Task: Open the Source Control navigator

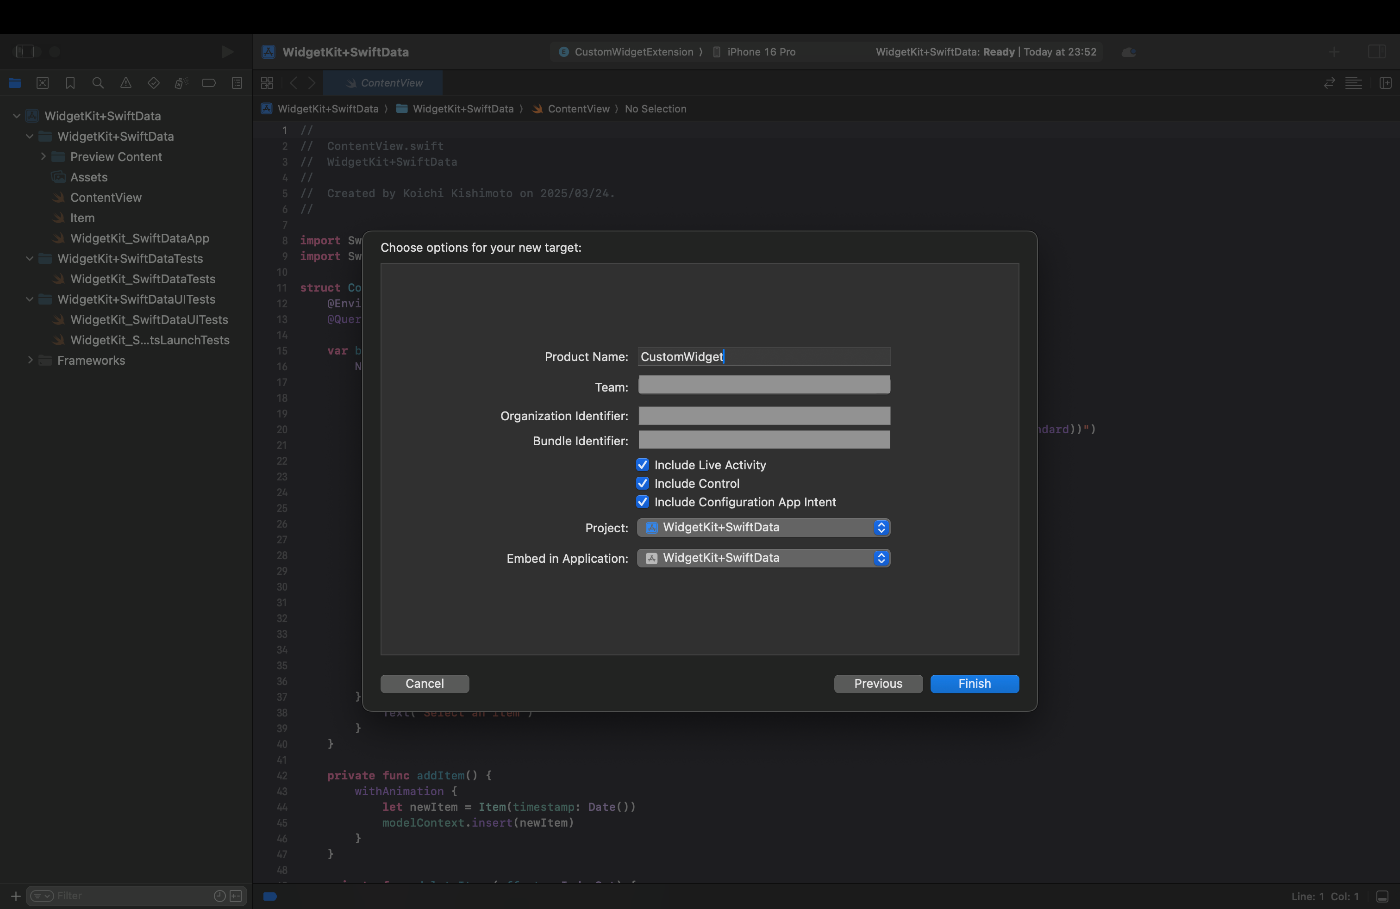Action: coord(42,83)
